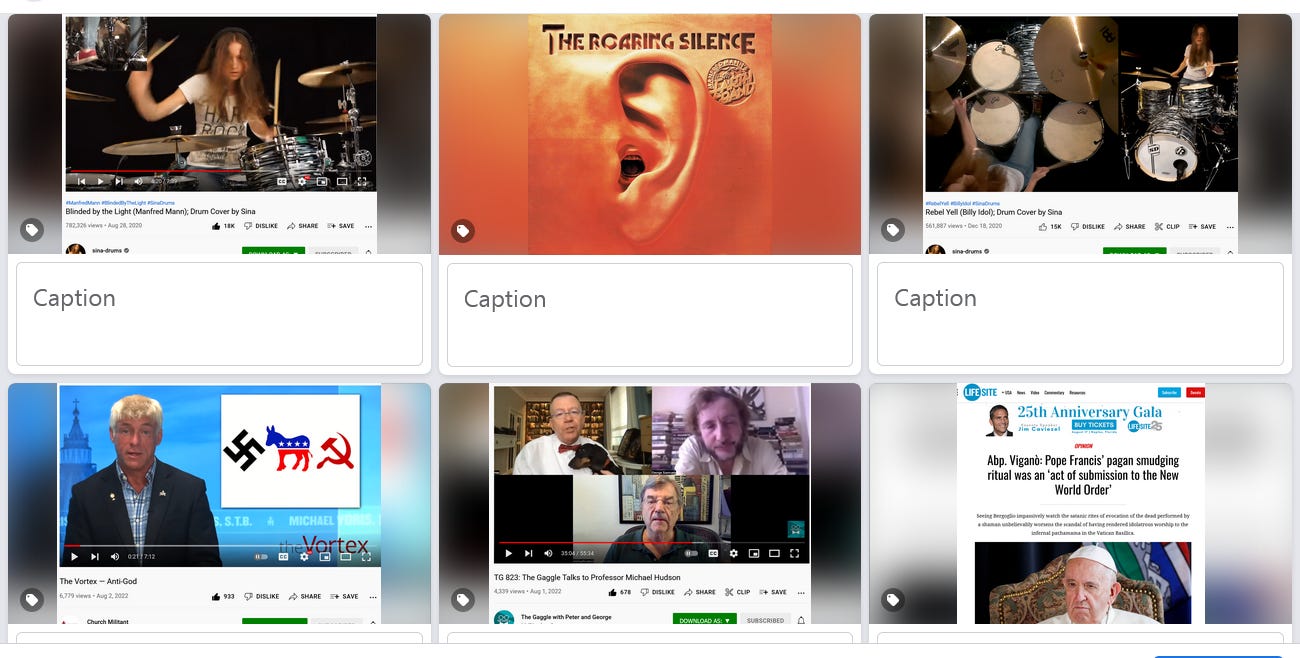Open alt-text tag on The Gaggle image
This screenshot has height=658, width=1300.
click(462, 600)
